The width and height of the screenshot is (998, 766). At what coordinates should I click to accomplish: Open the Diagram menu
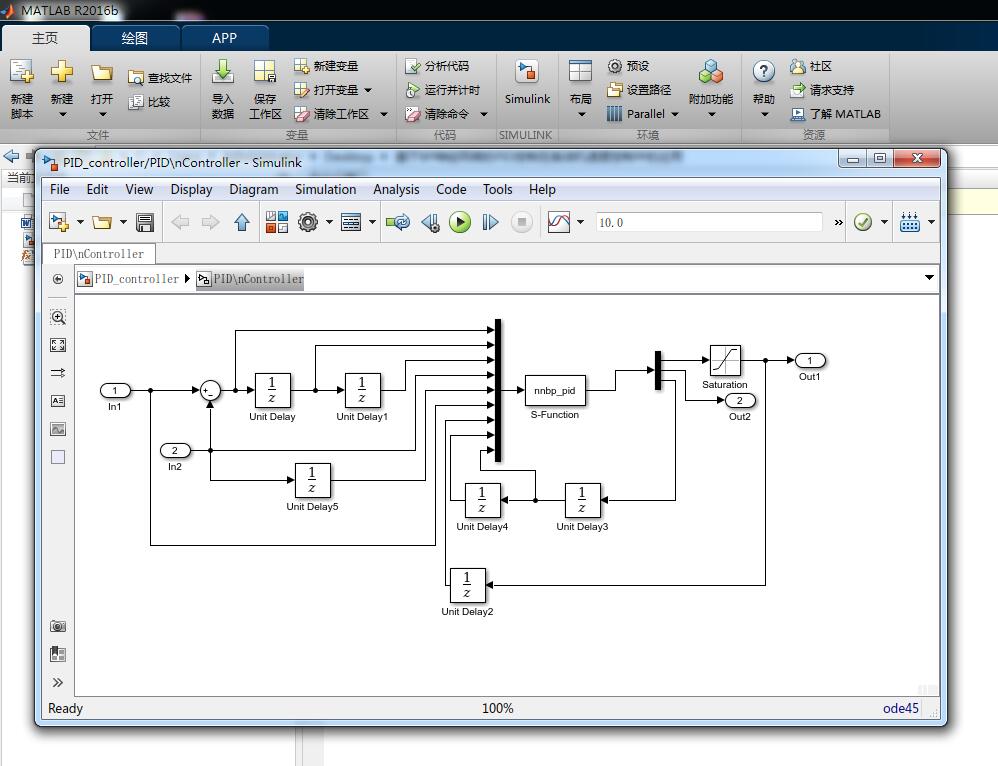point(254,189)
